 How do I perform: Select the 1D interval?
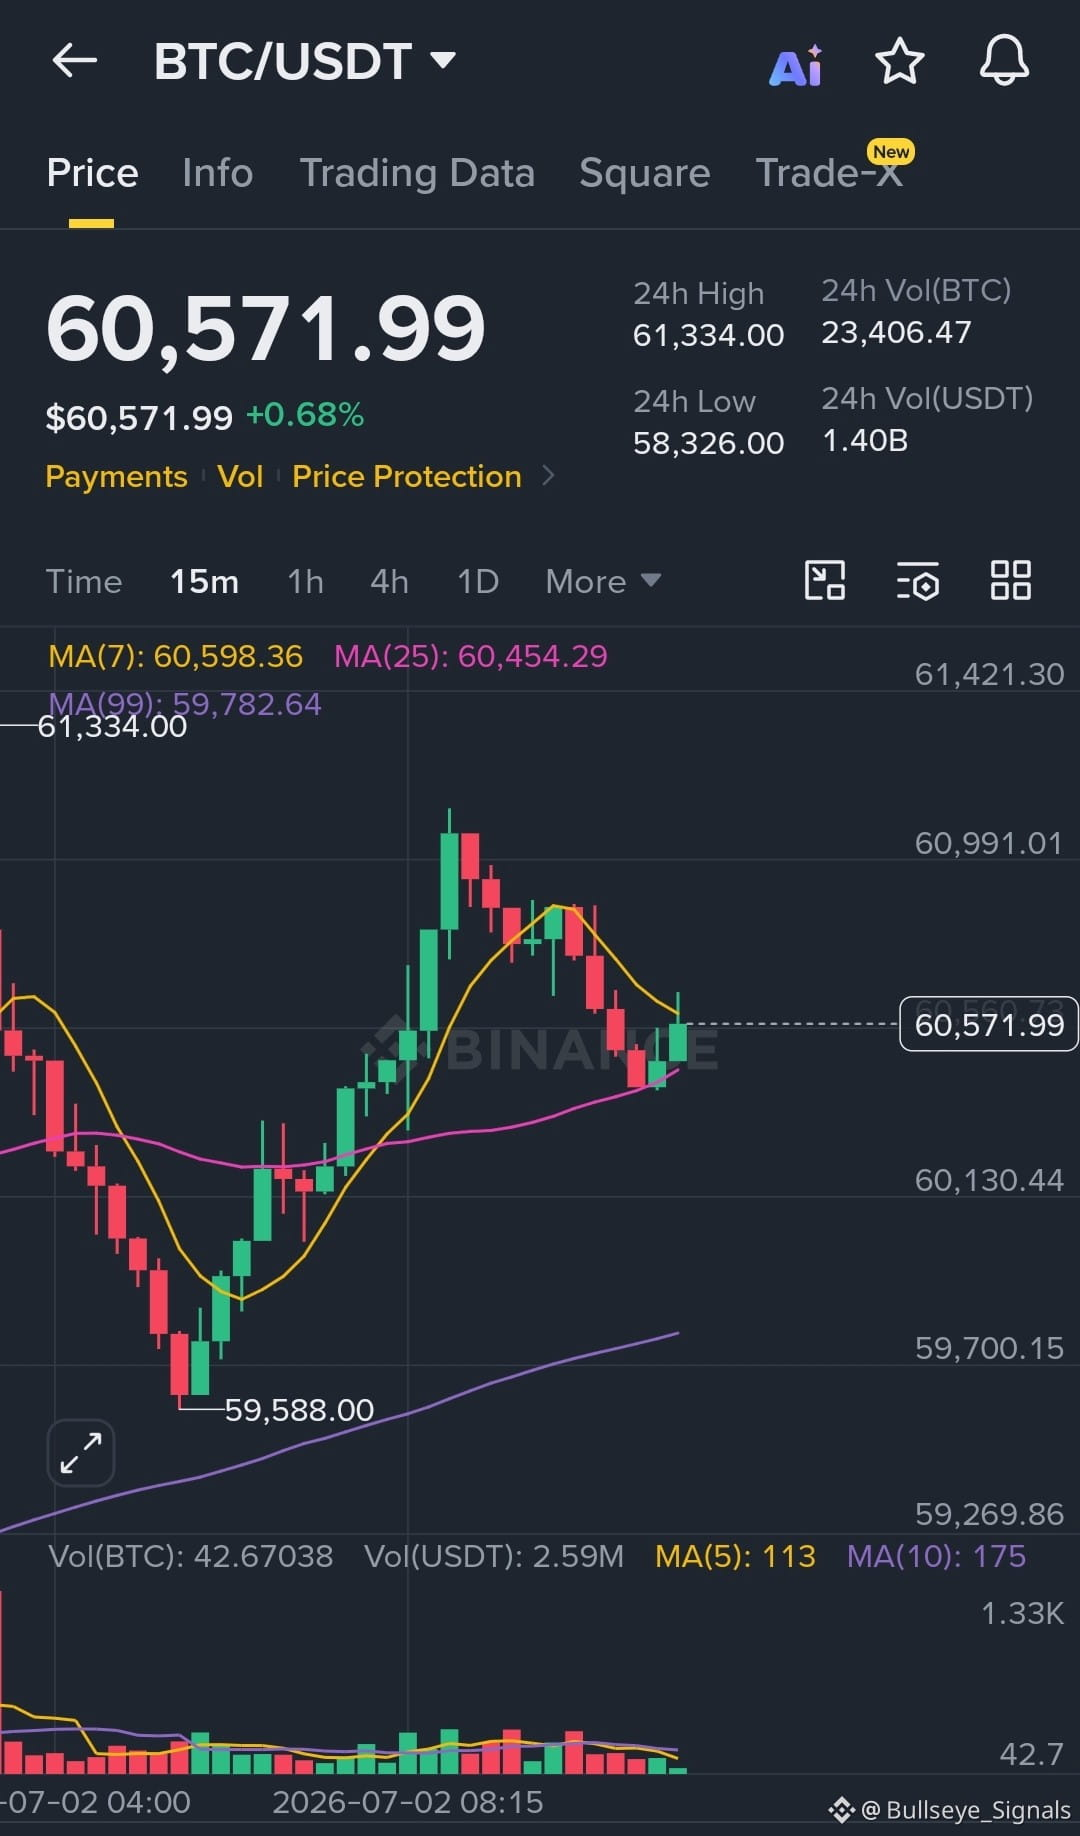click(477, 581)
